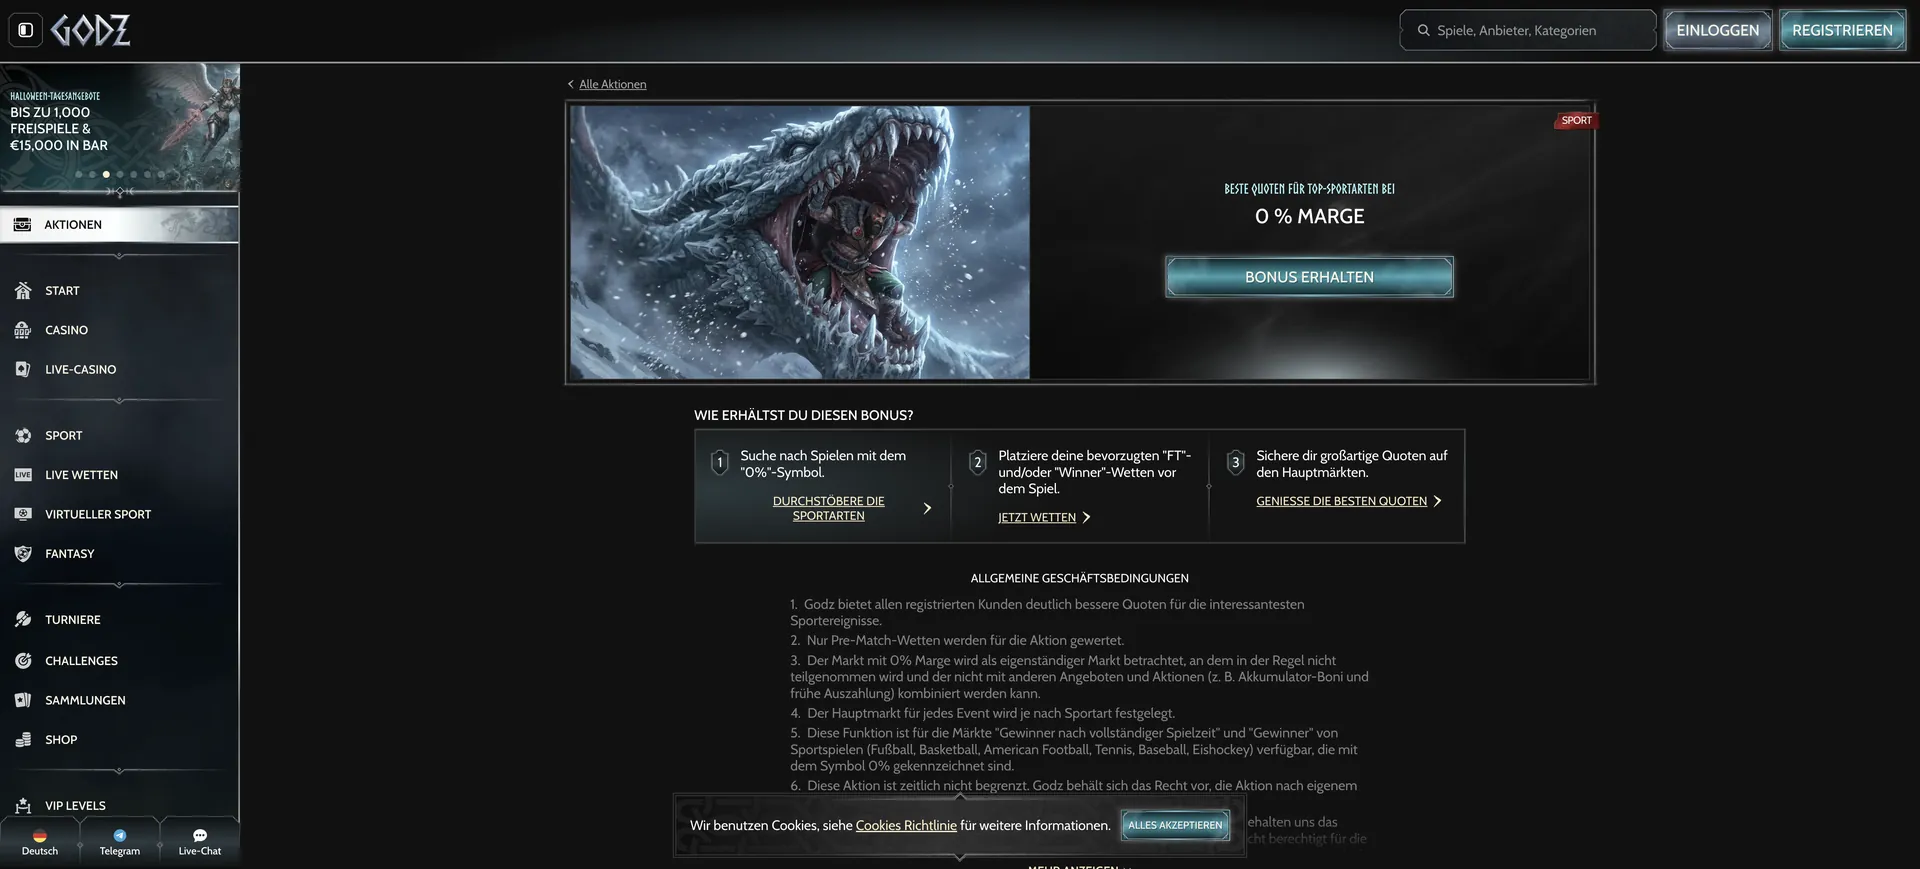Click the VIP Levels icon

[x=23, y=806]
